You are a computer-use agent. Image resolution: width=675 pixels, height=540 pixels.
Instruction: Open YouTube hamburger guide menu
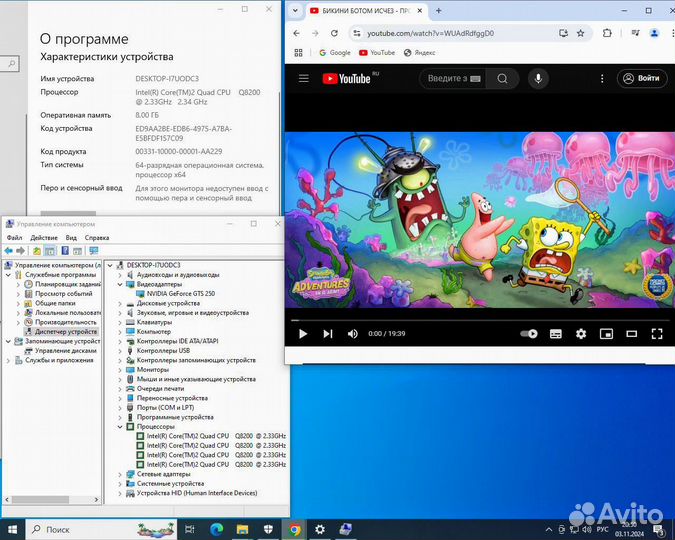[304, 78]
